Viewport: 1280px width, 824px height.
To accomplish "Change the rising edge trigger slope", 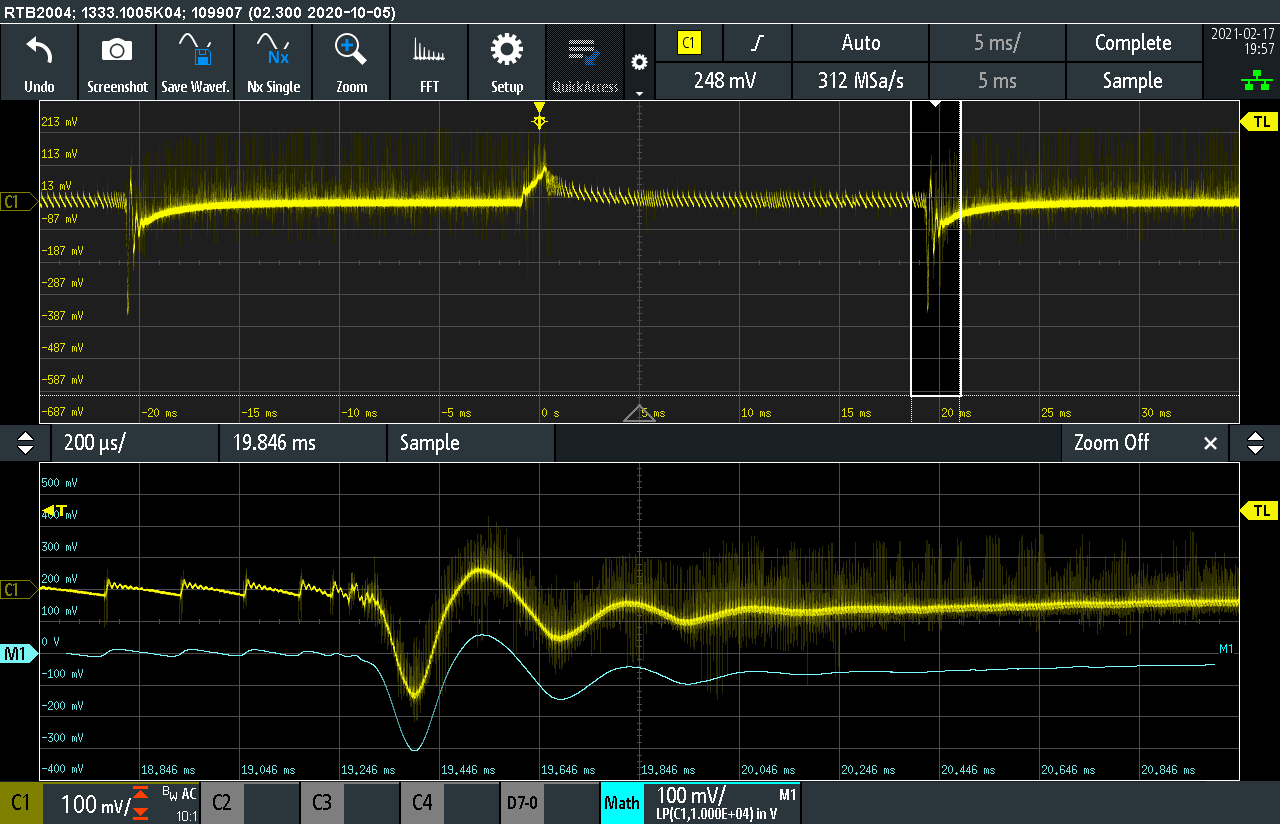I will (758, 43).
